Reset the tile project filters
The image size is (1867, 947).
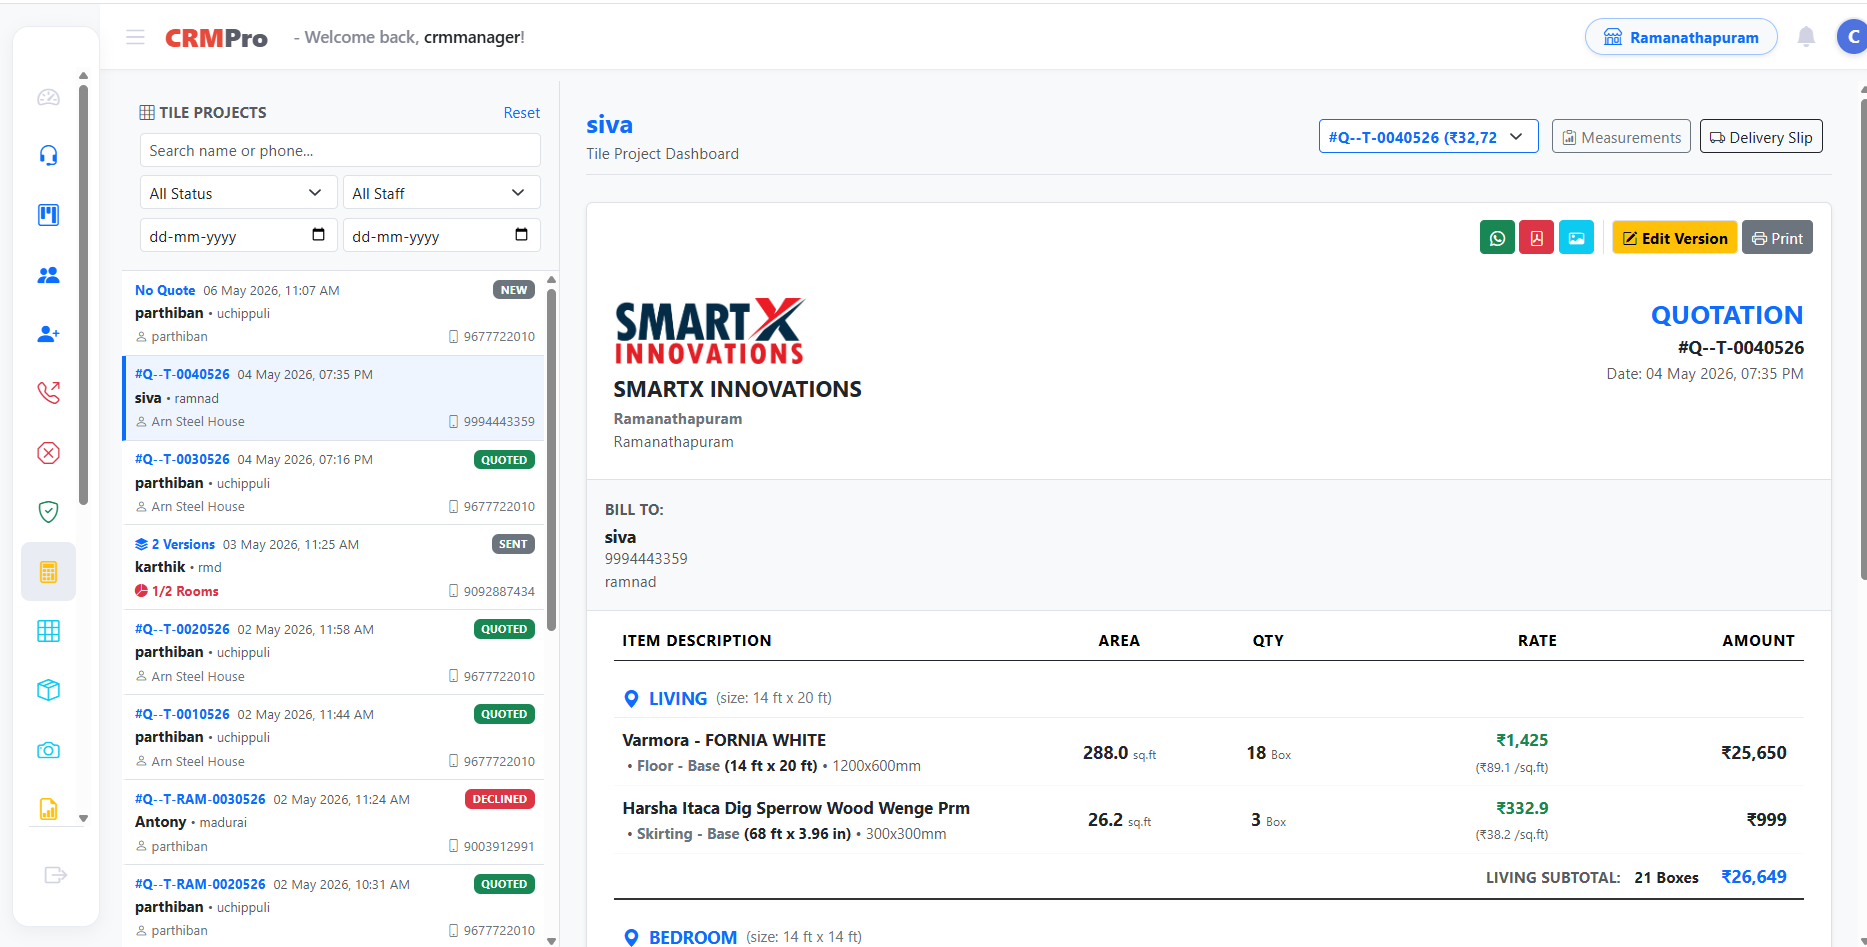point(521,113)
